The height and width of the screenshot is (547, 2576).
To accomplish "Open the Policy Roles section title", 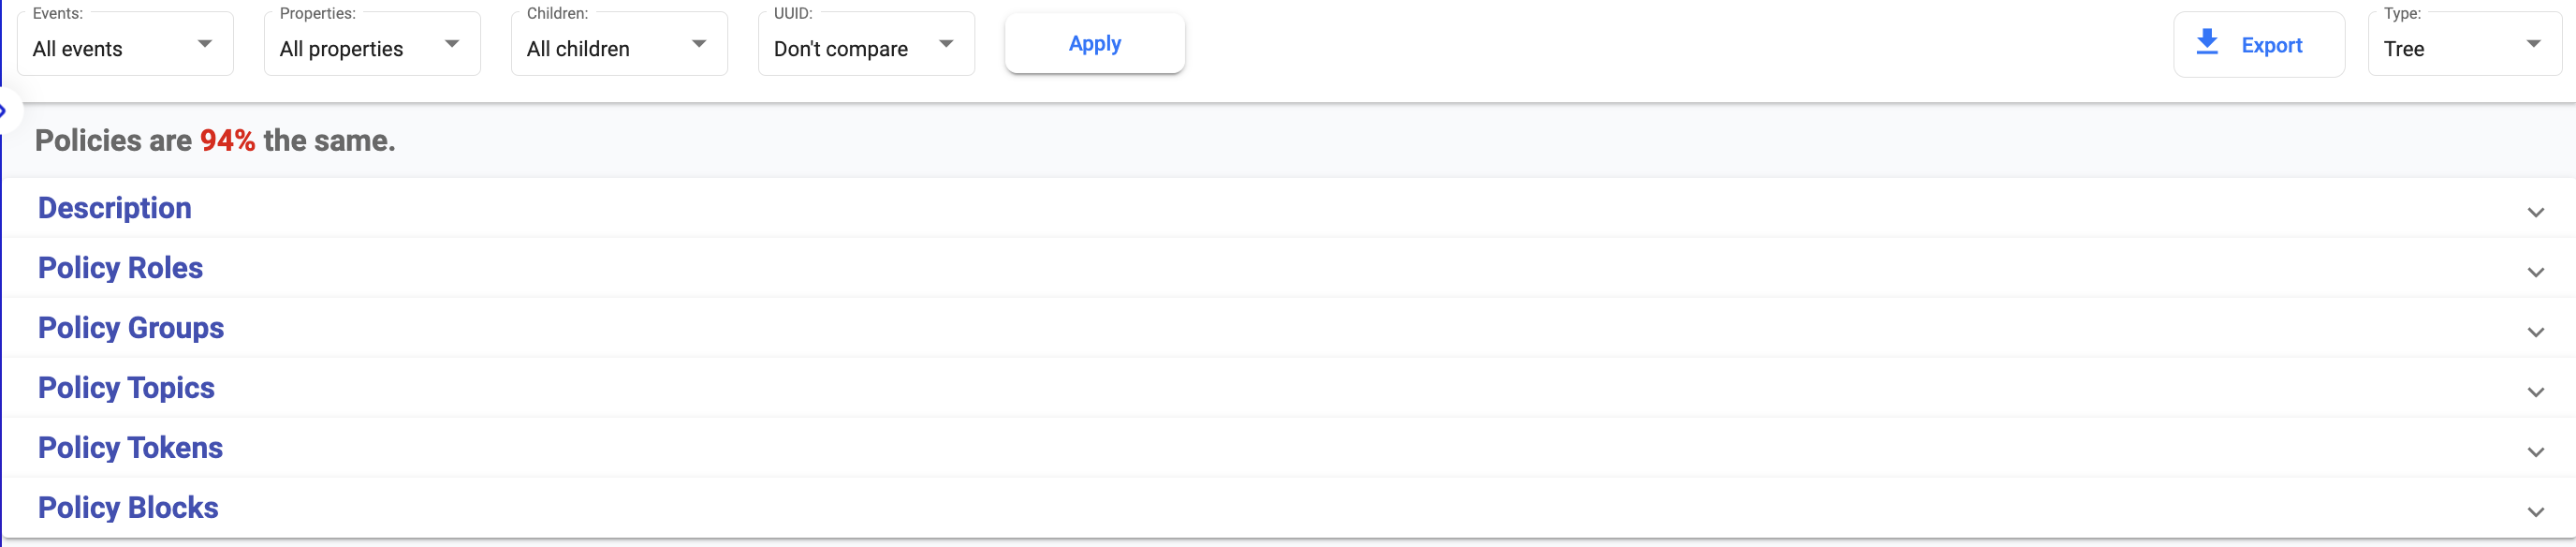I will pyautogui.click(x=121, y=268).
